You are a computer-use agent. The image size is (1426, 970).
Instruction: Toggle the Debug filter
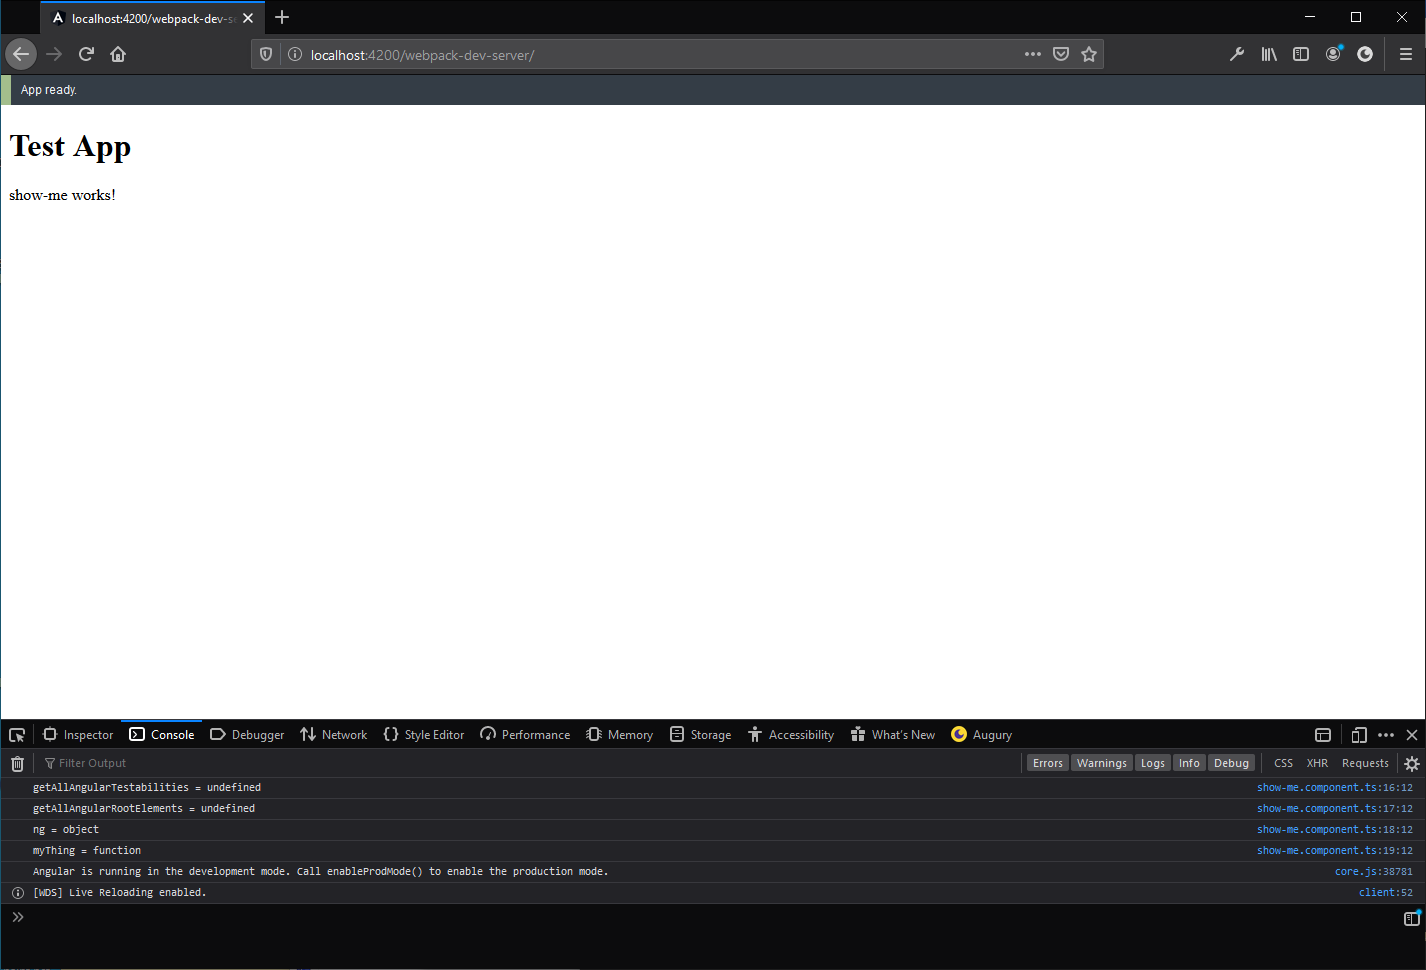1231,763
